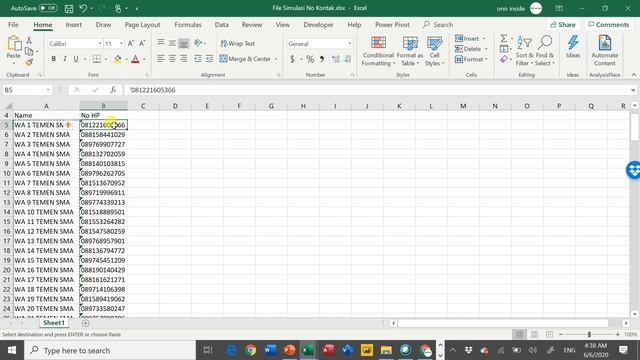Apply the red Font Color
Screen dimensions: 640x360
click(x=136, y=59)
